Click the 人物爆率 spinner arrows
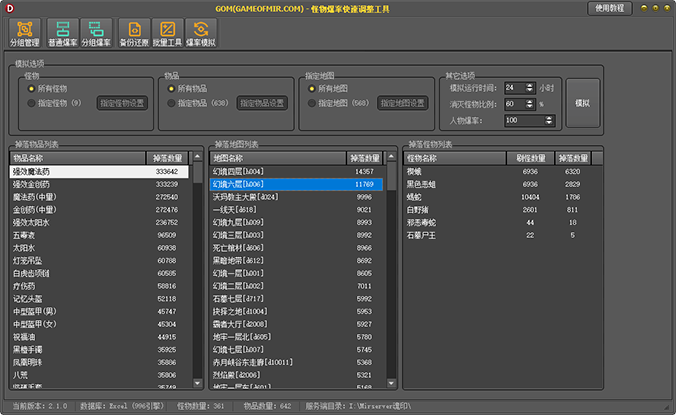This screenshot has width=676, height=415. [548, 120]
